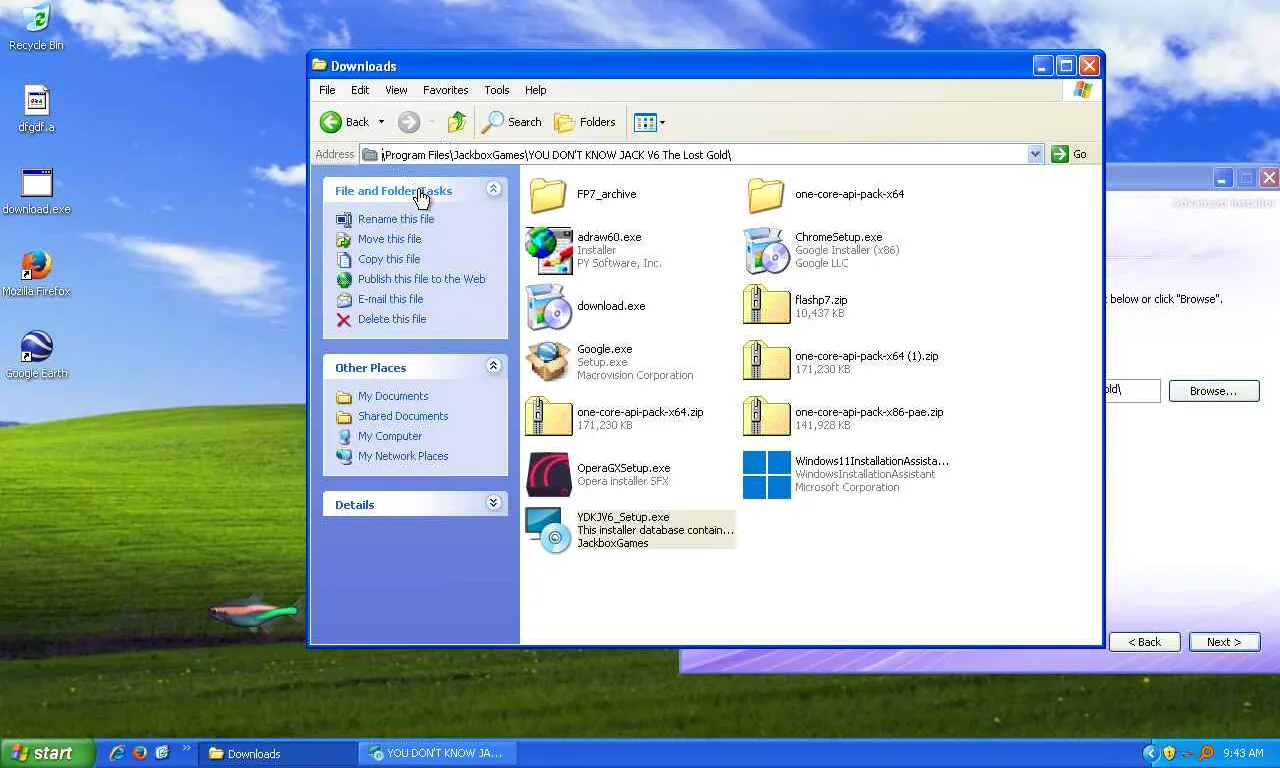This screenshot has height=768, width=1280.
Task: Click the Go button beside address bar
Action: pyautogui.click(x=1069, y=154)
